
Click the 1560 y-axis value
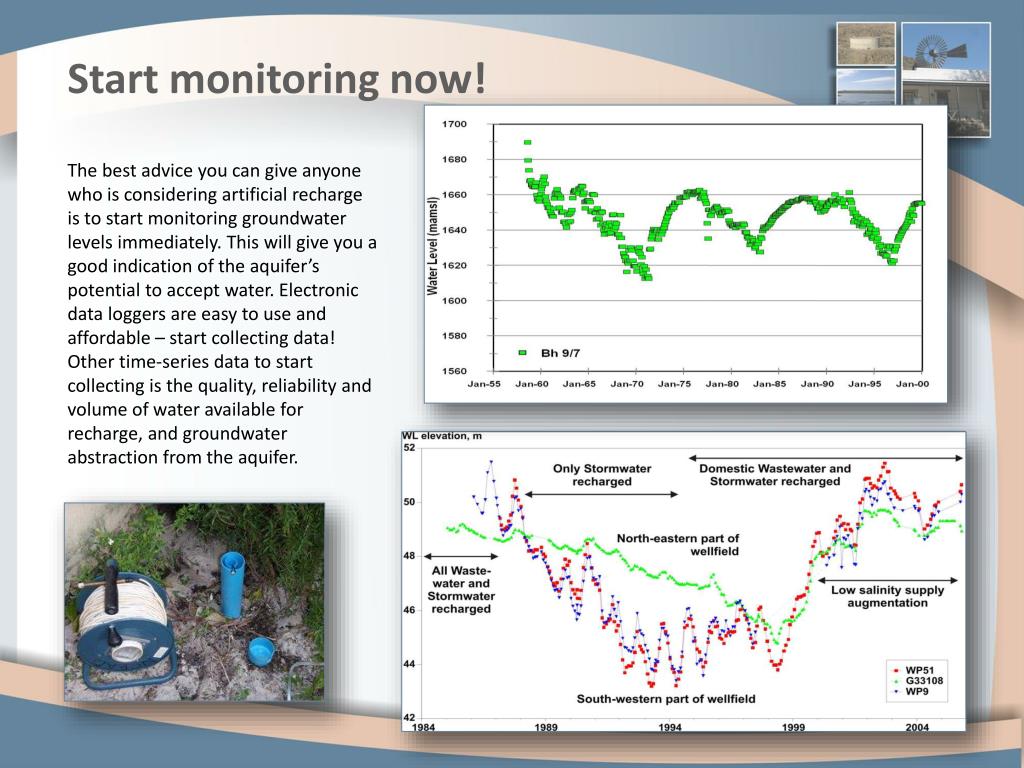coord(455,371)
